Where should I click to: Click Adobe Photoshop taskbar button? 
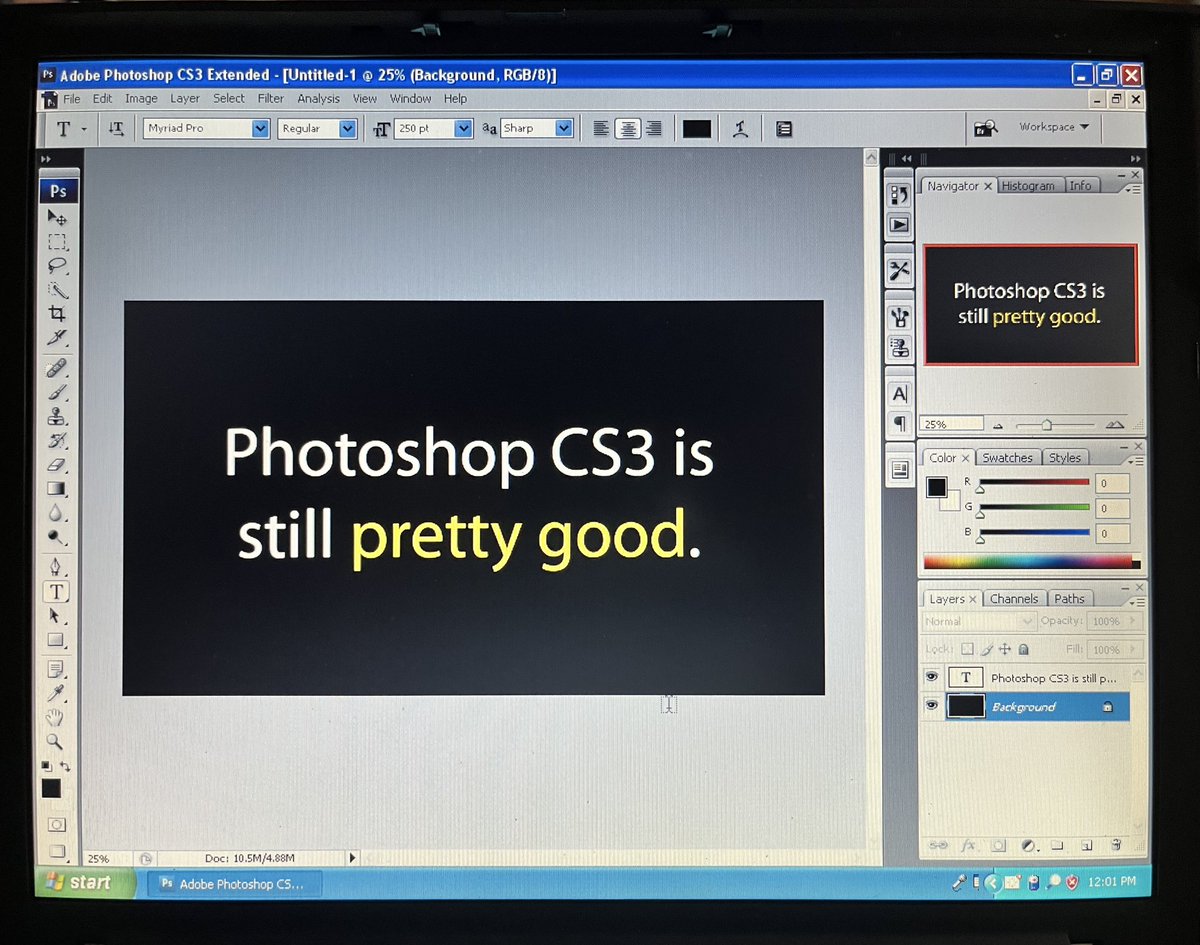coord(236,884)
